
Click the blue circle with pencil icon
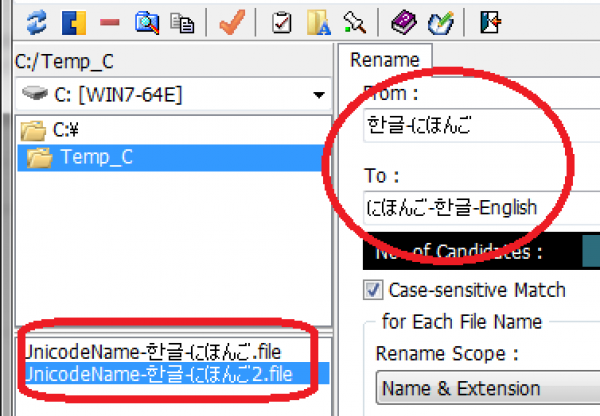441,23
